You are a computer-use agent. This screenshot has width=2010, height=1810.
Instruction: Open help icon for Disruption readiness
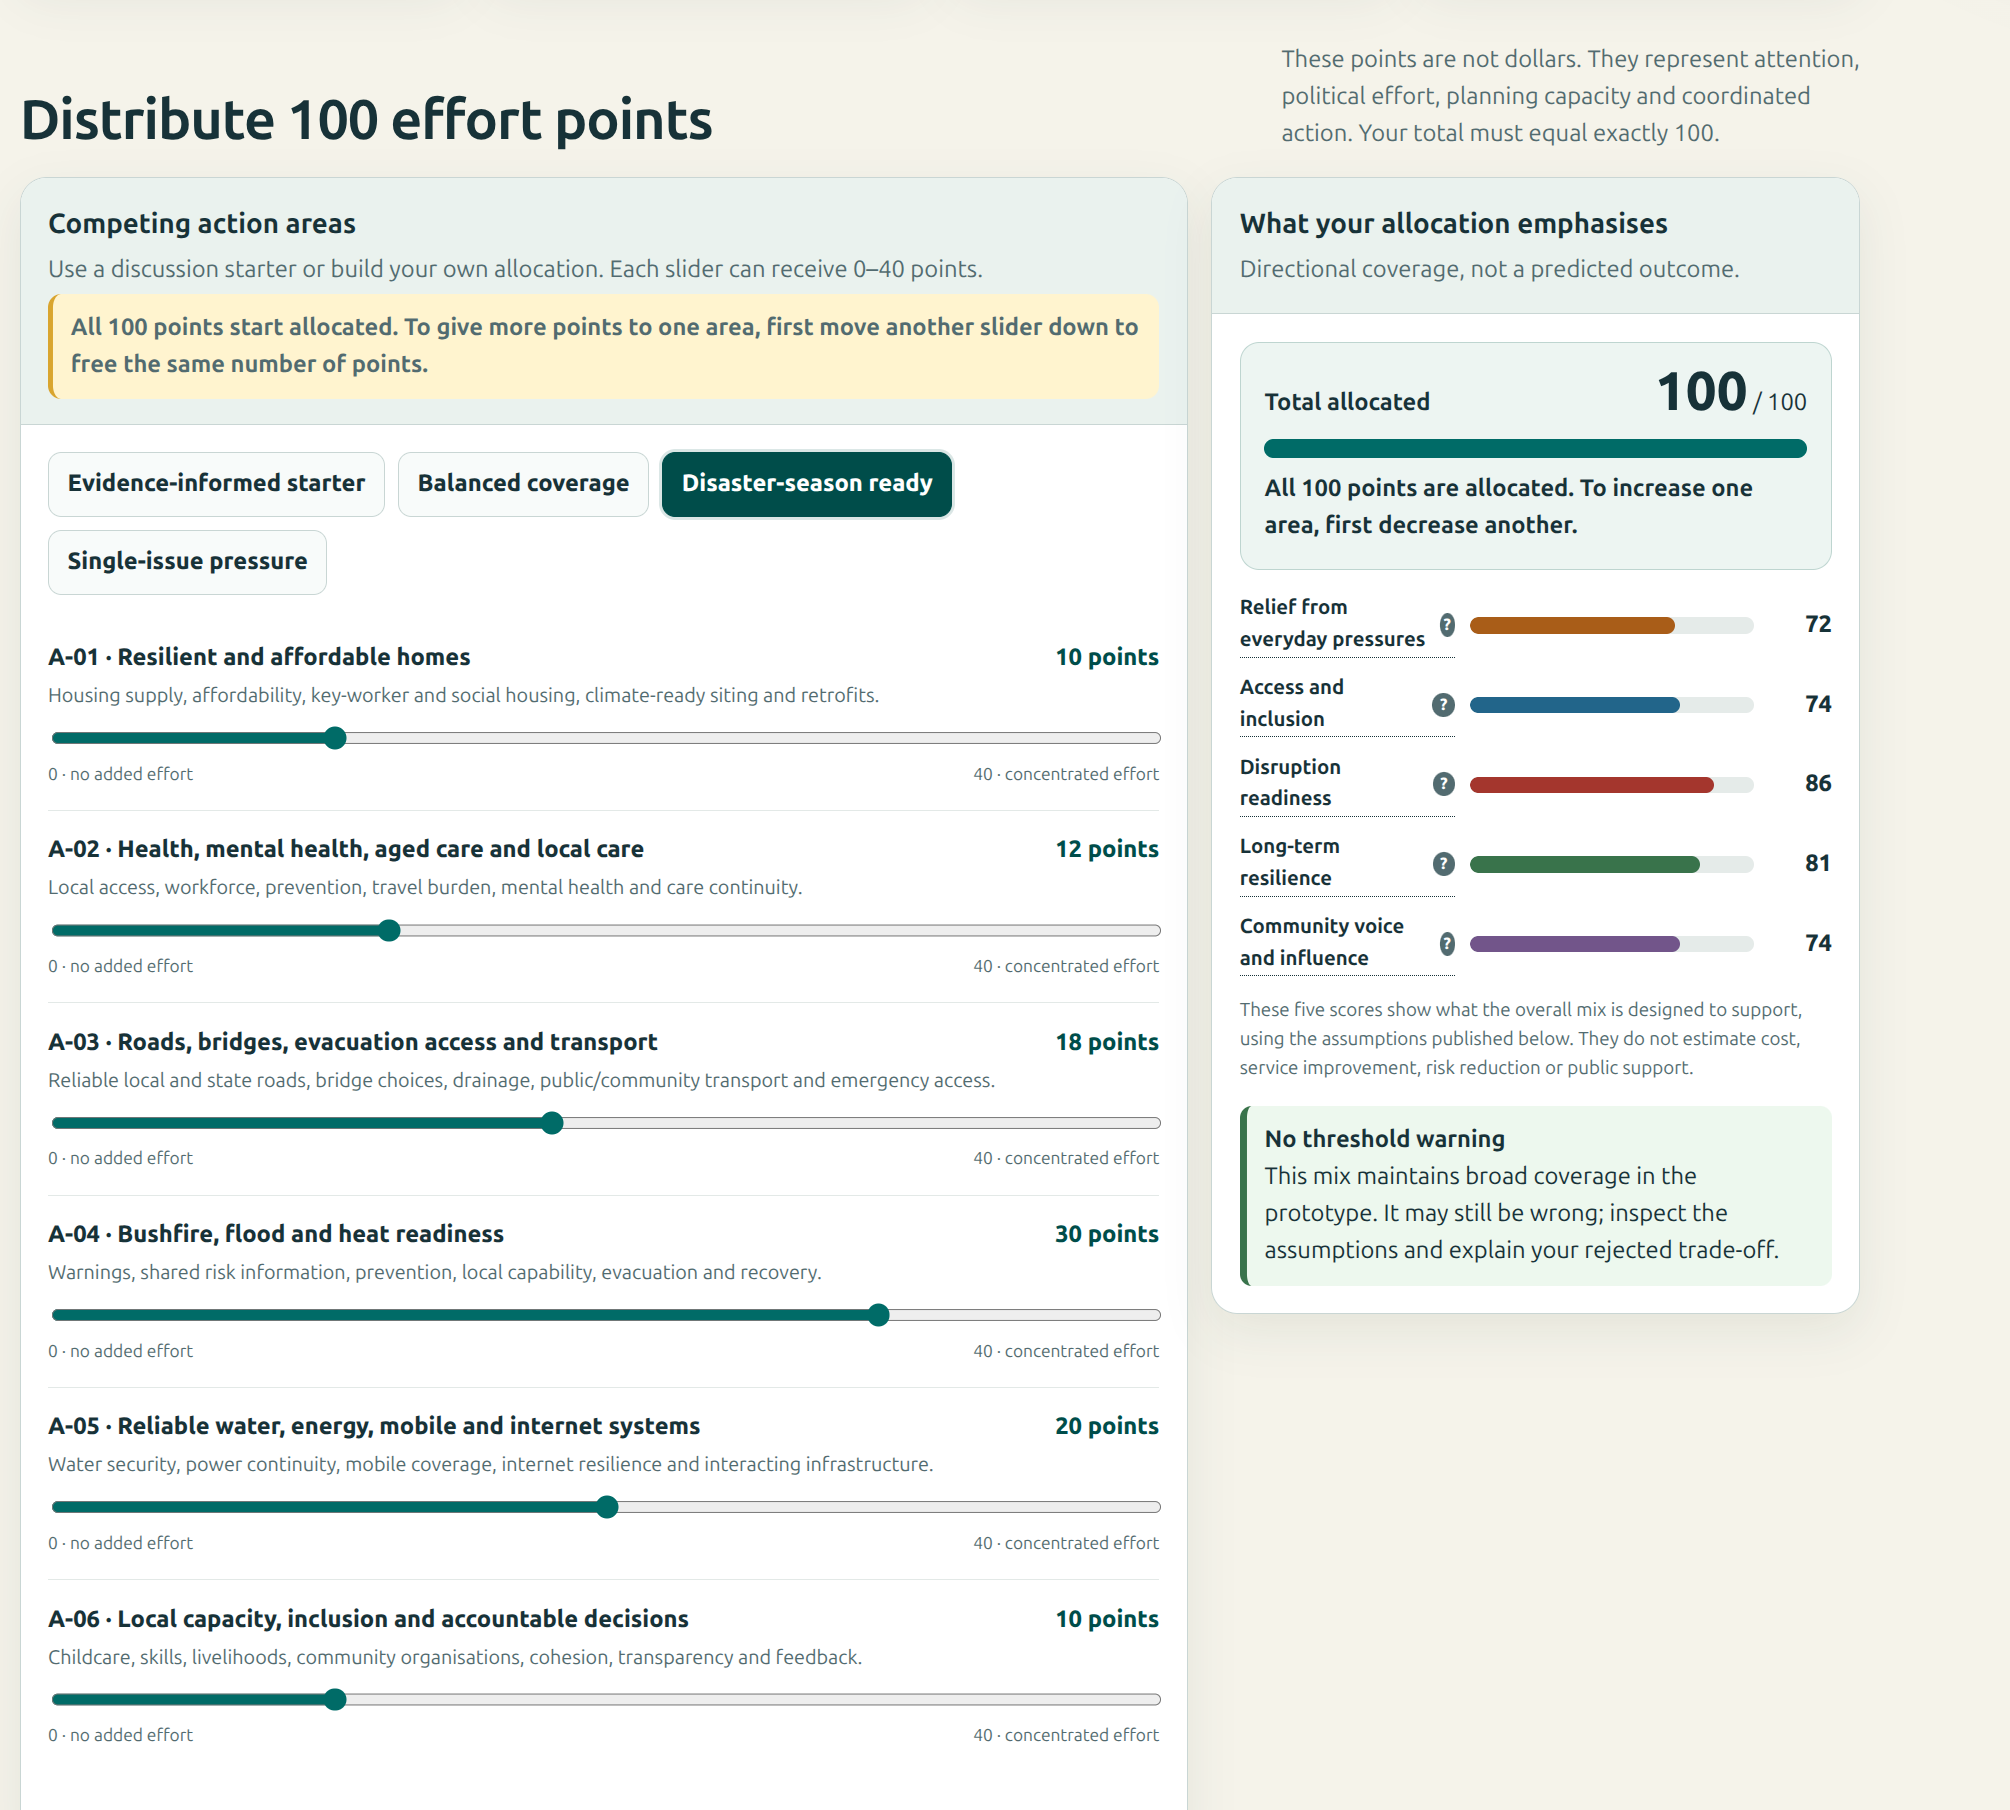click(1443, 784)
